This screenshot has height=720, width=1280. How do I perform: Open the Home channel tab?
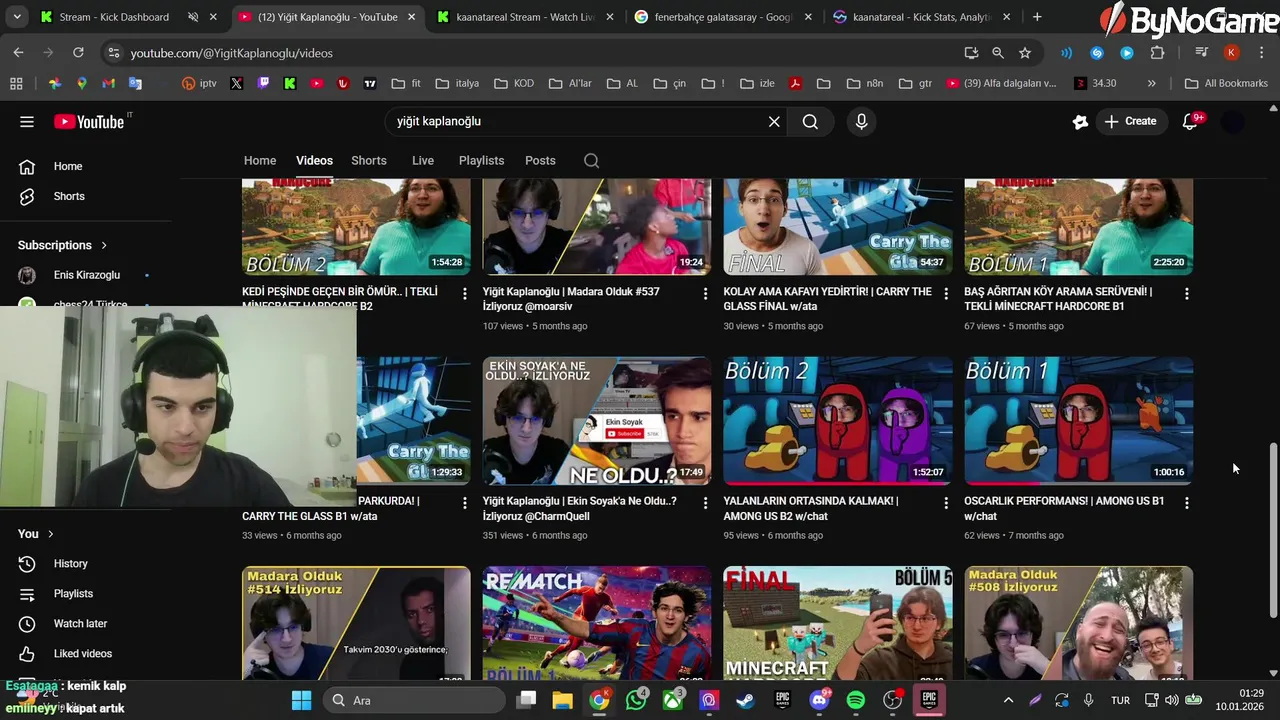click(260, 161)
